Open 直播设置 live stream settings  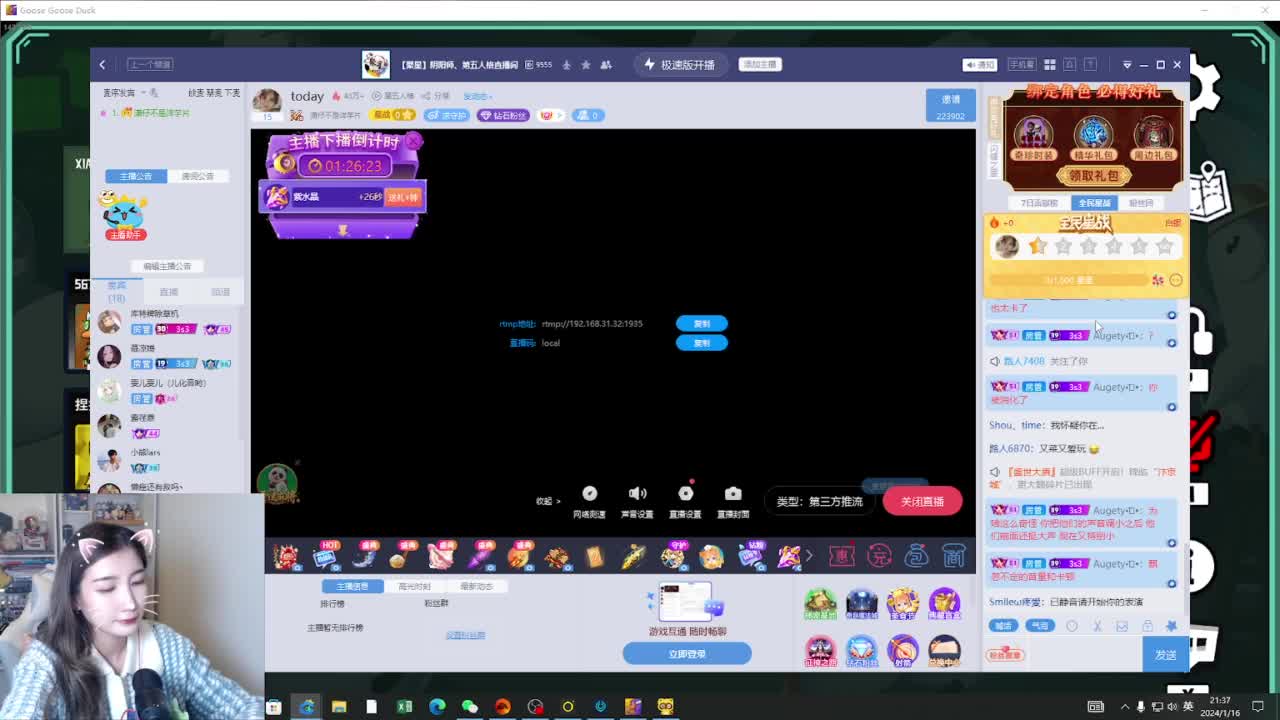tap(685, 501)
